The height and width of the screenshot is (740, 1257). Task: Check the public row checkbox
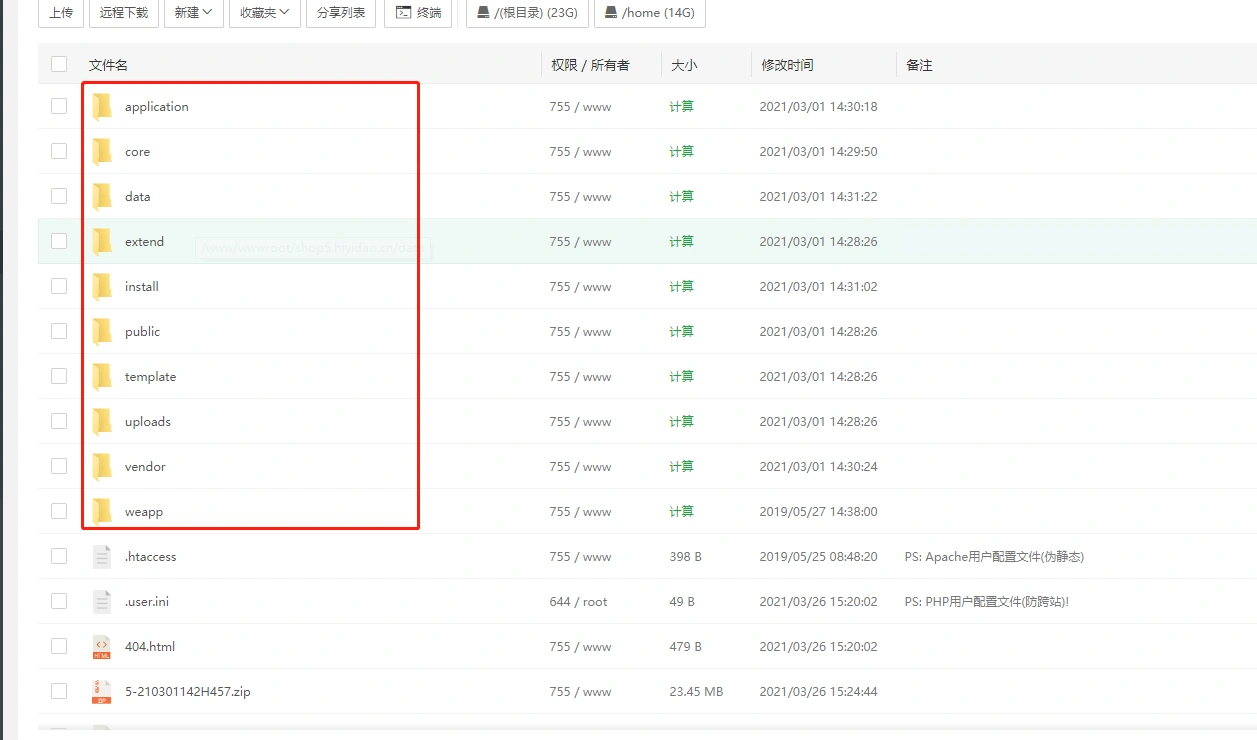(x=59, y=331)
